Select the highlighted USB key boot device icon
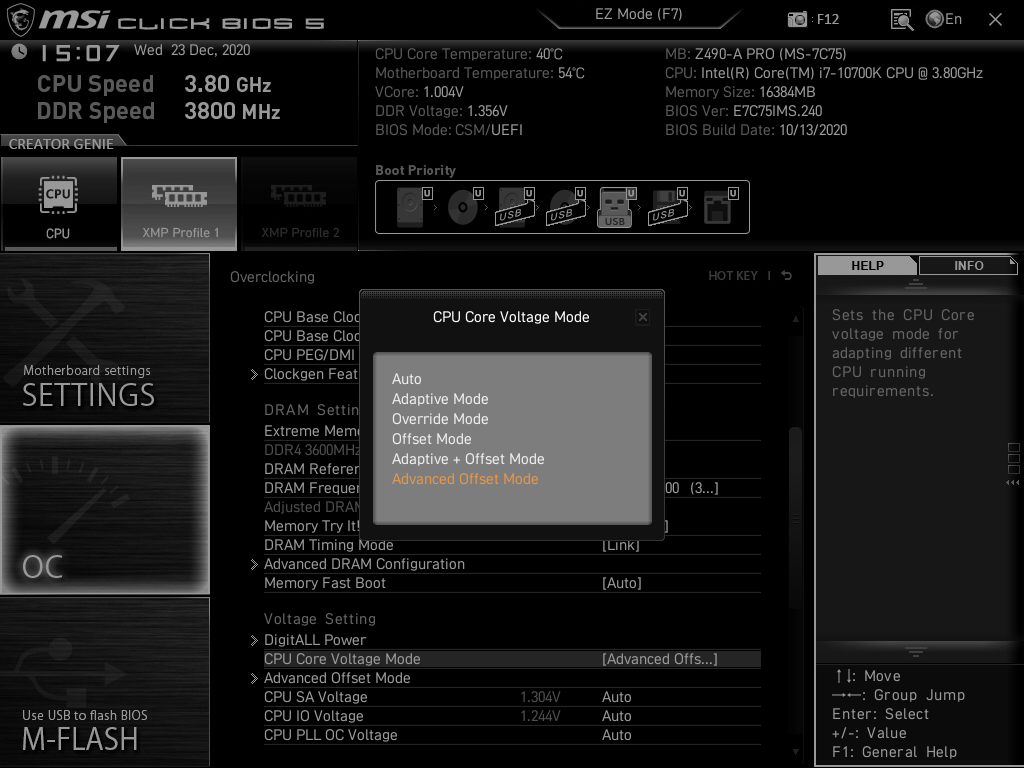The height and width of the screenshot is (768, 1024). (x=616, y=207)
